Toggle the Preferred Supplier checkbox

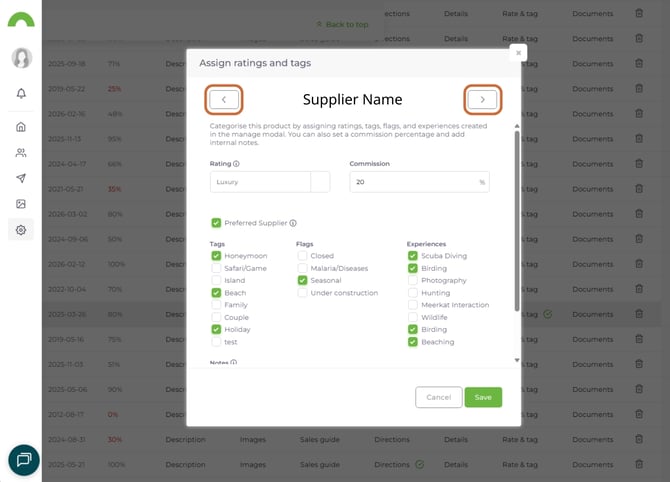pos(216,223)
